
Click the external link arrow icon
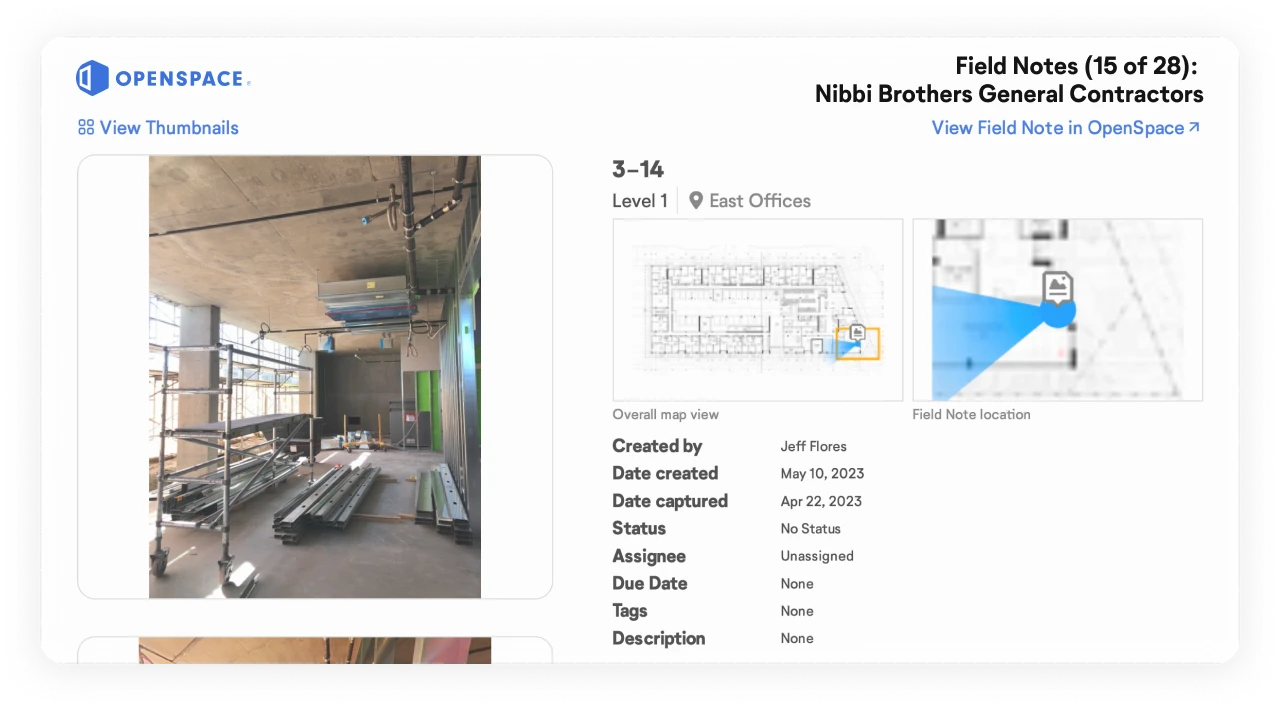(1193, 127)
